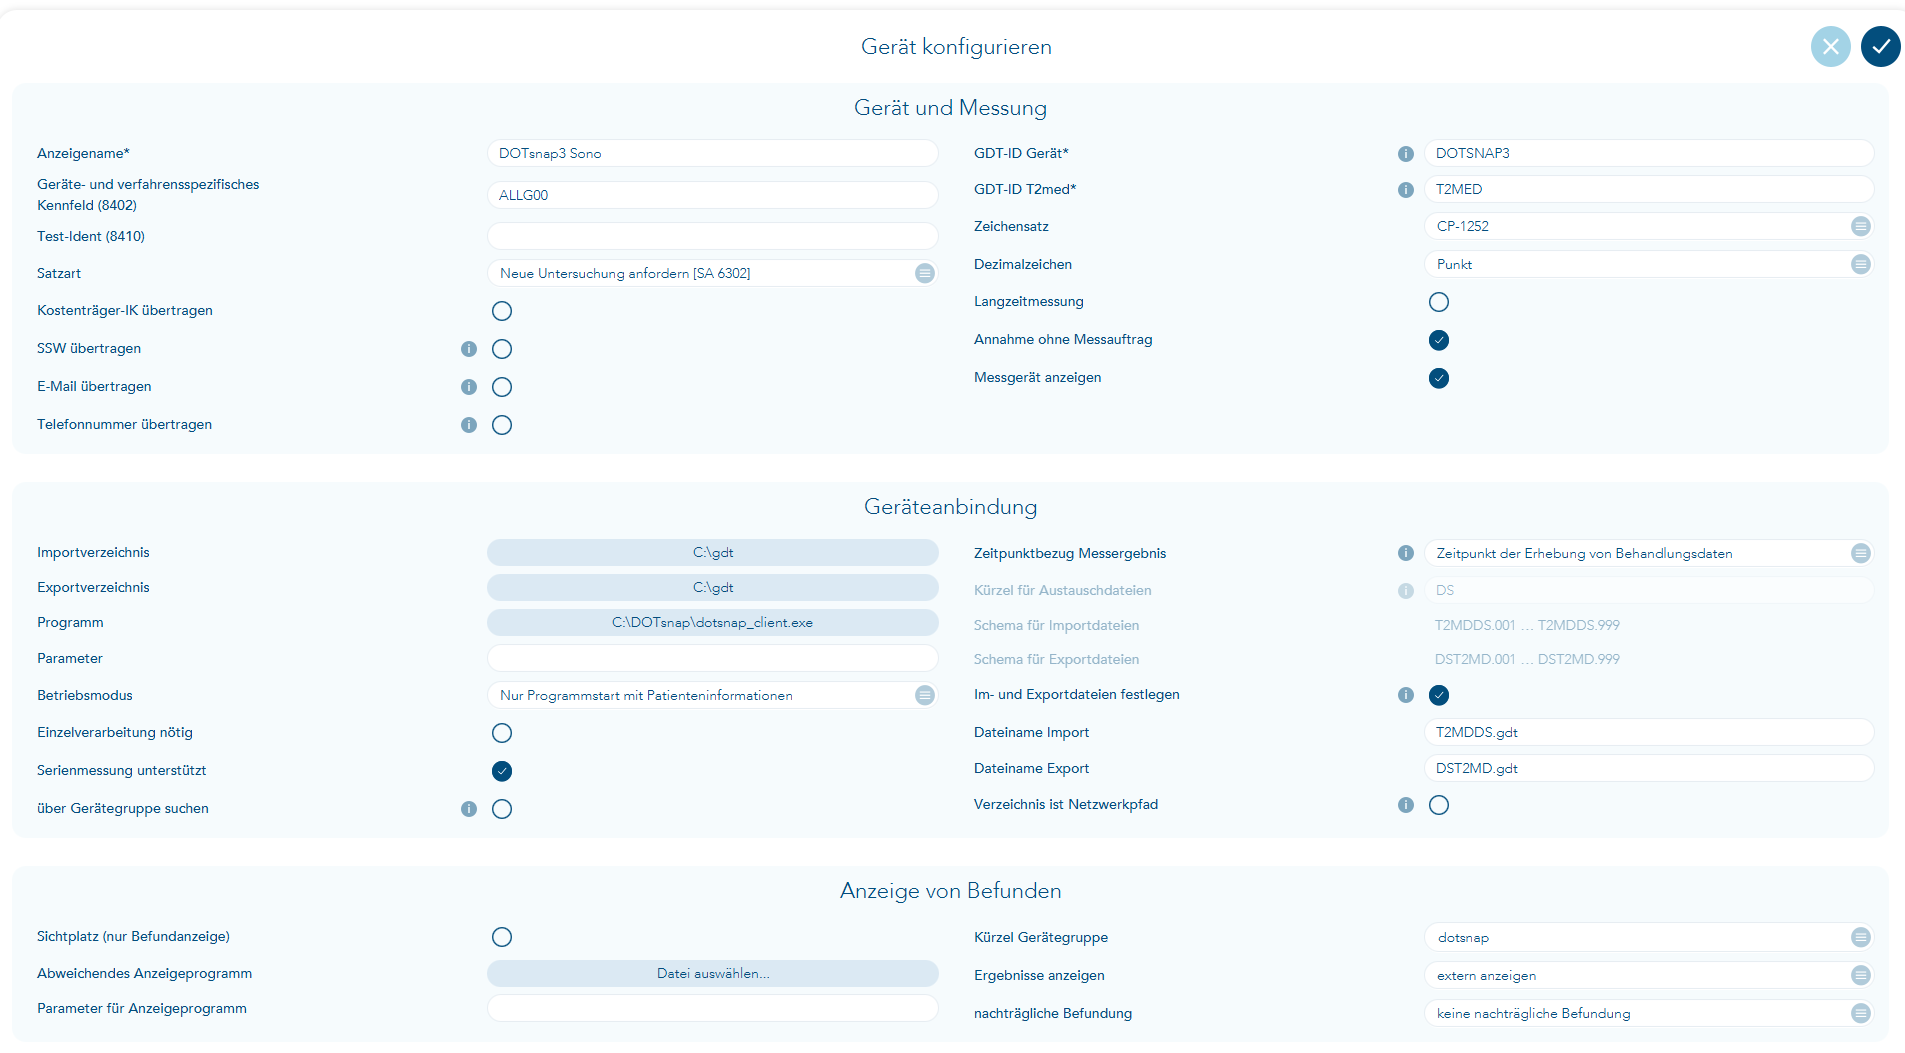Click the Importverzeichnis C:\gdt path button
Viewport: 1905px width, 1053px height.
(x=712, y=553)
